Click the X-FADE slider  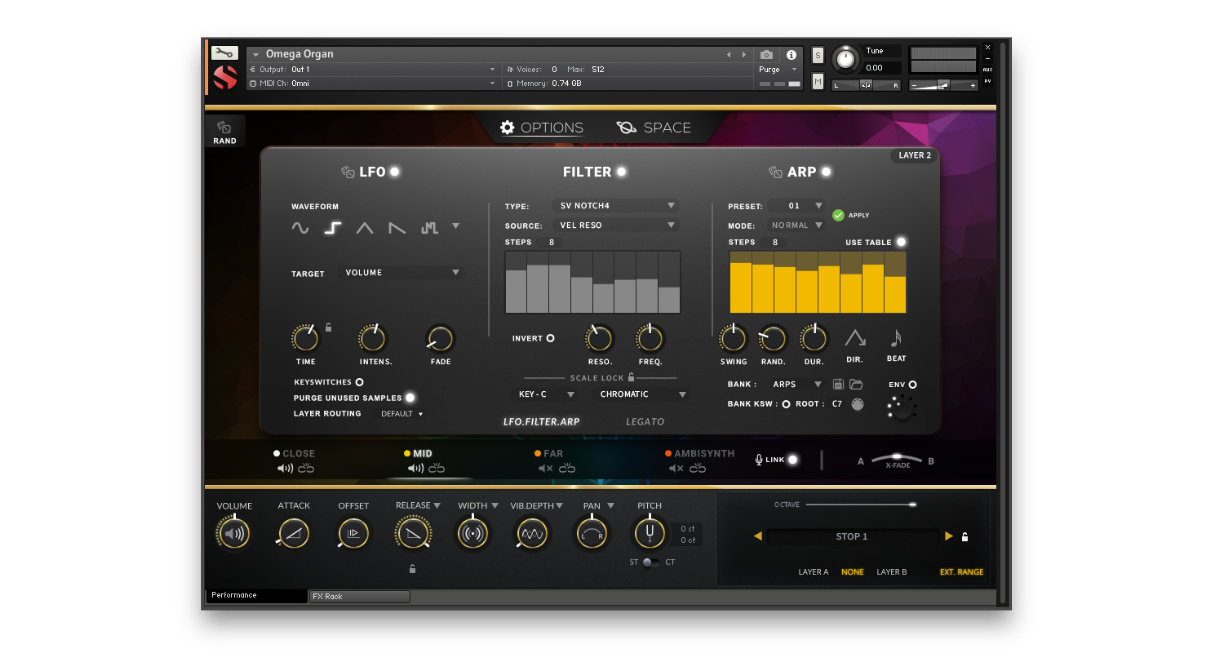[897, 459]
